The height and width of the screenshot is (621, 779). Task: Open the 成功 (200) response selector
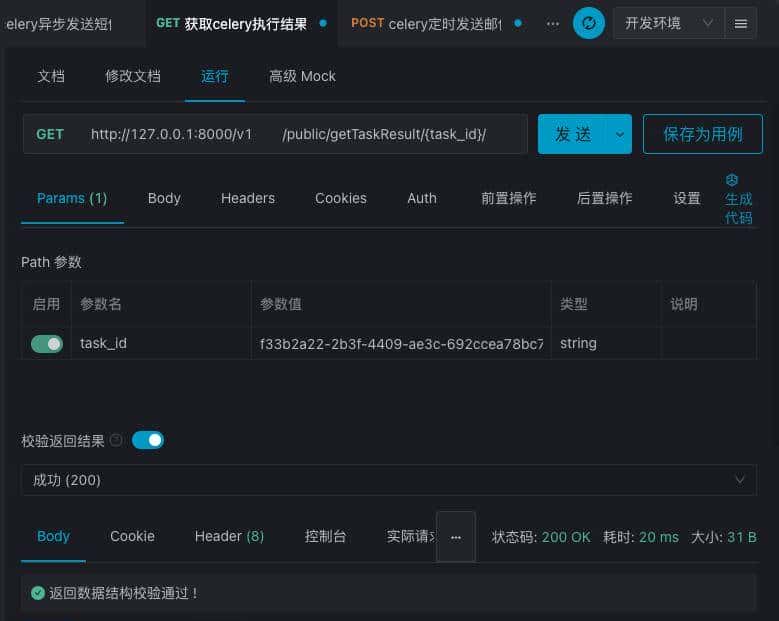(x=389, y=480)
